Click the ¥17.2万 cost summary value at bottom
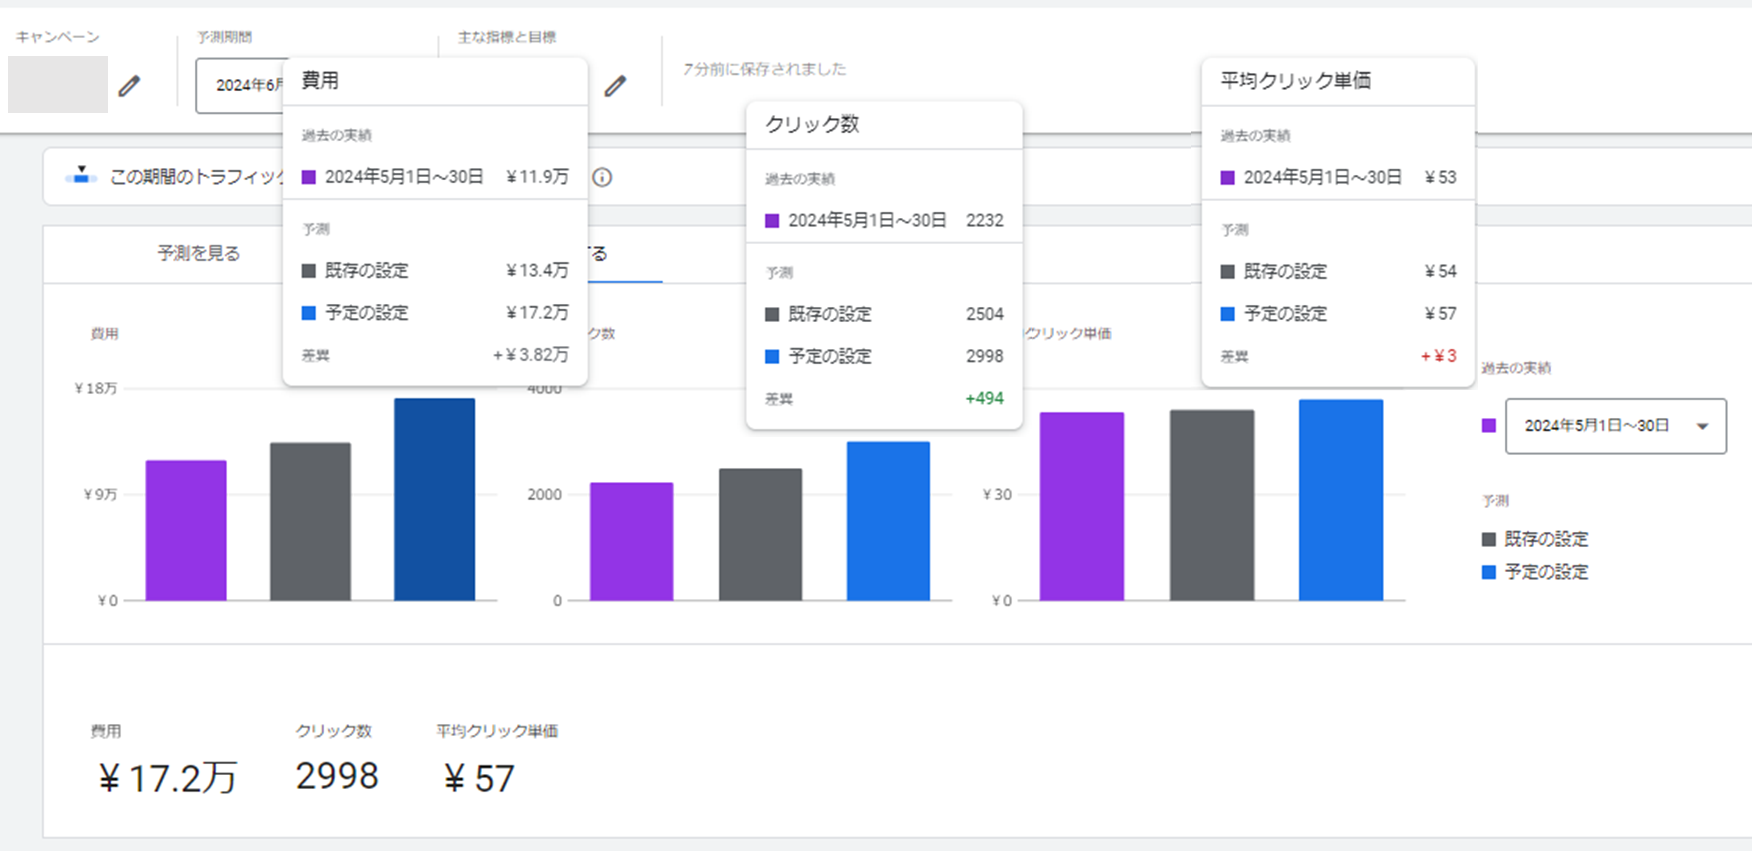Screen dimensions: 1752x851 click(168, 778)
